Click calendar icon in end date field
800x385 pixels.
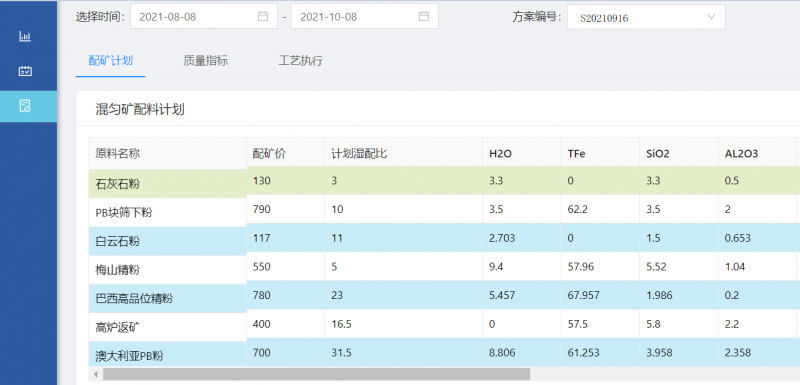pos(423,16)
